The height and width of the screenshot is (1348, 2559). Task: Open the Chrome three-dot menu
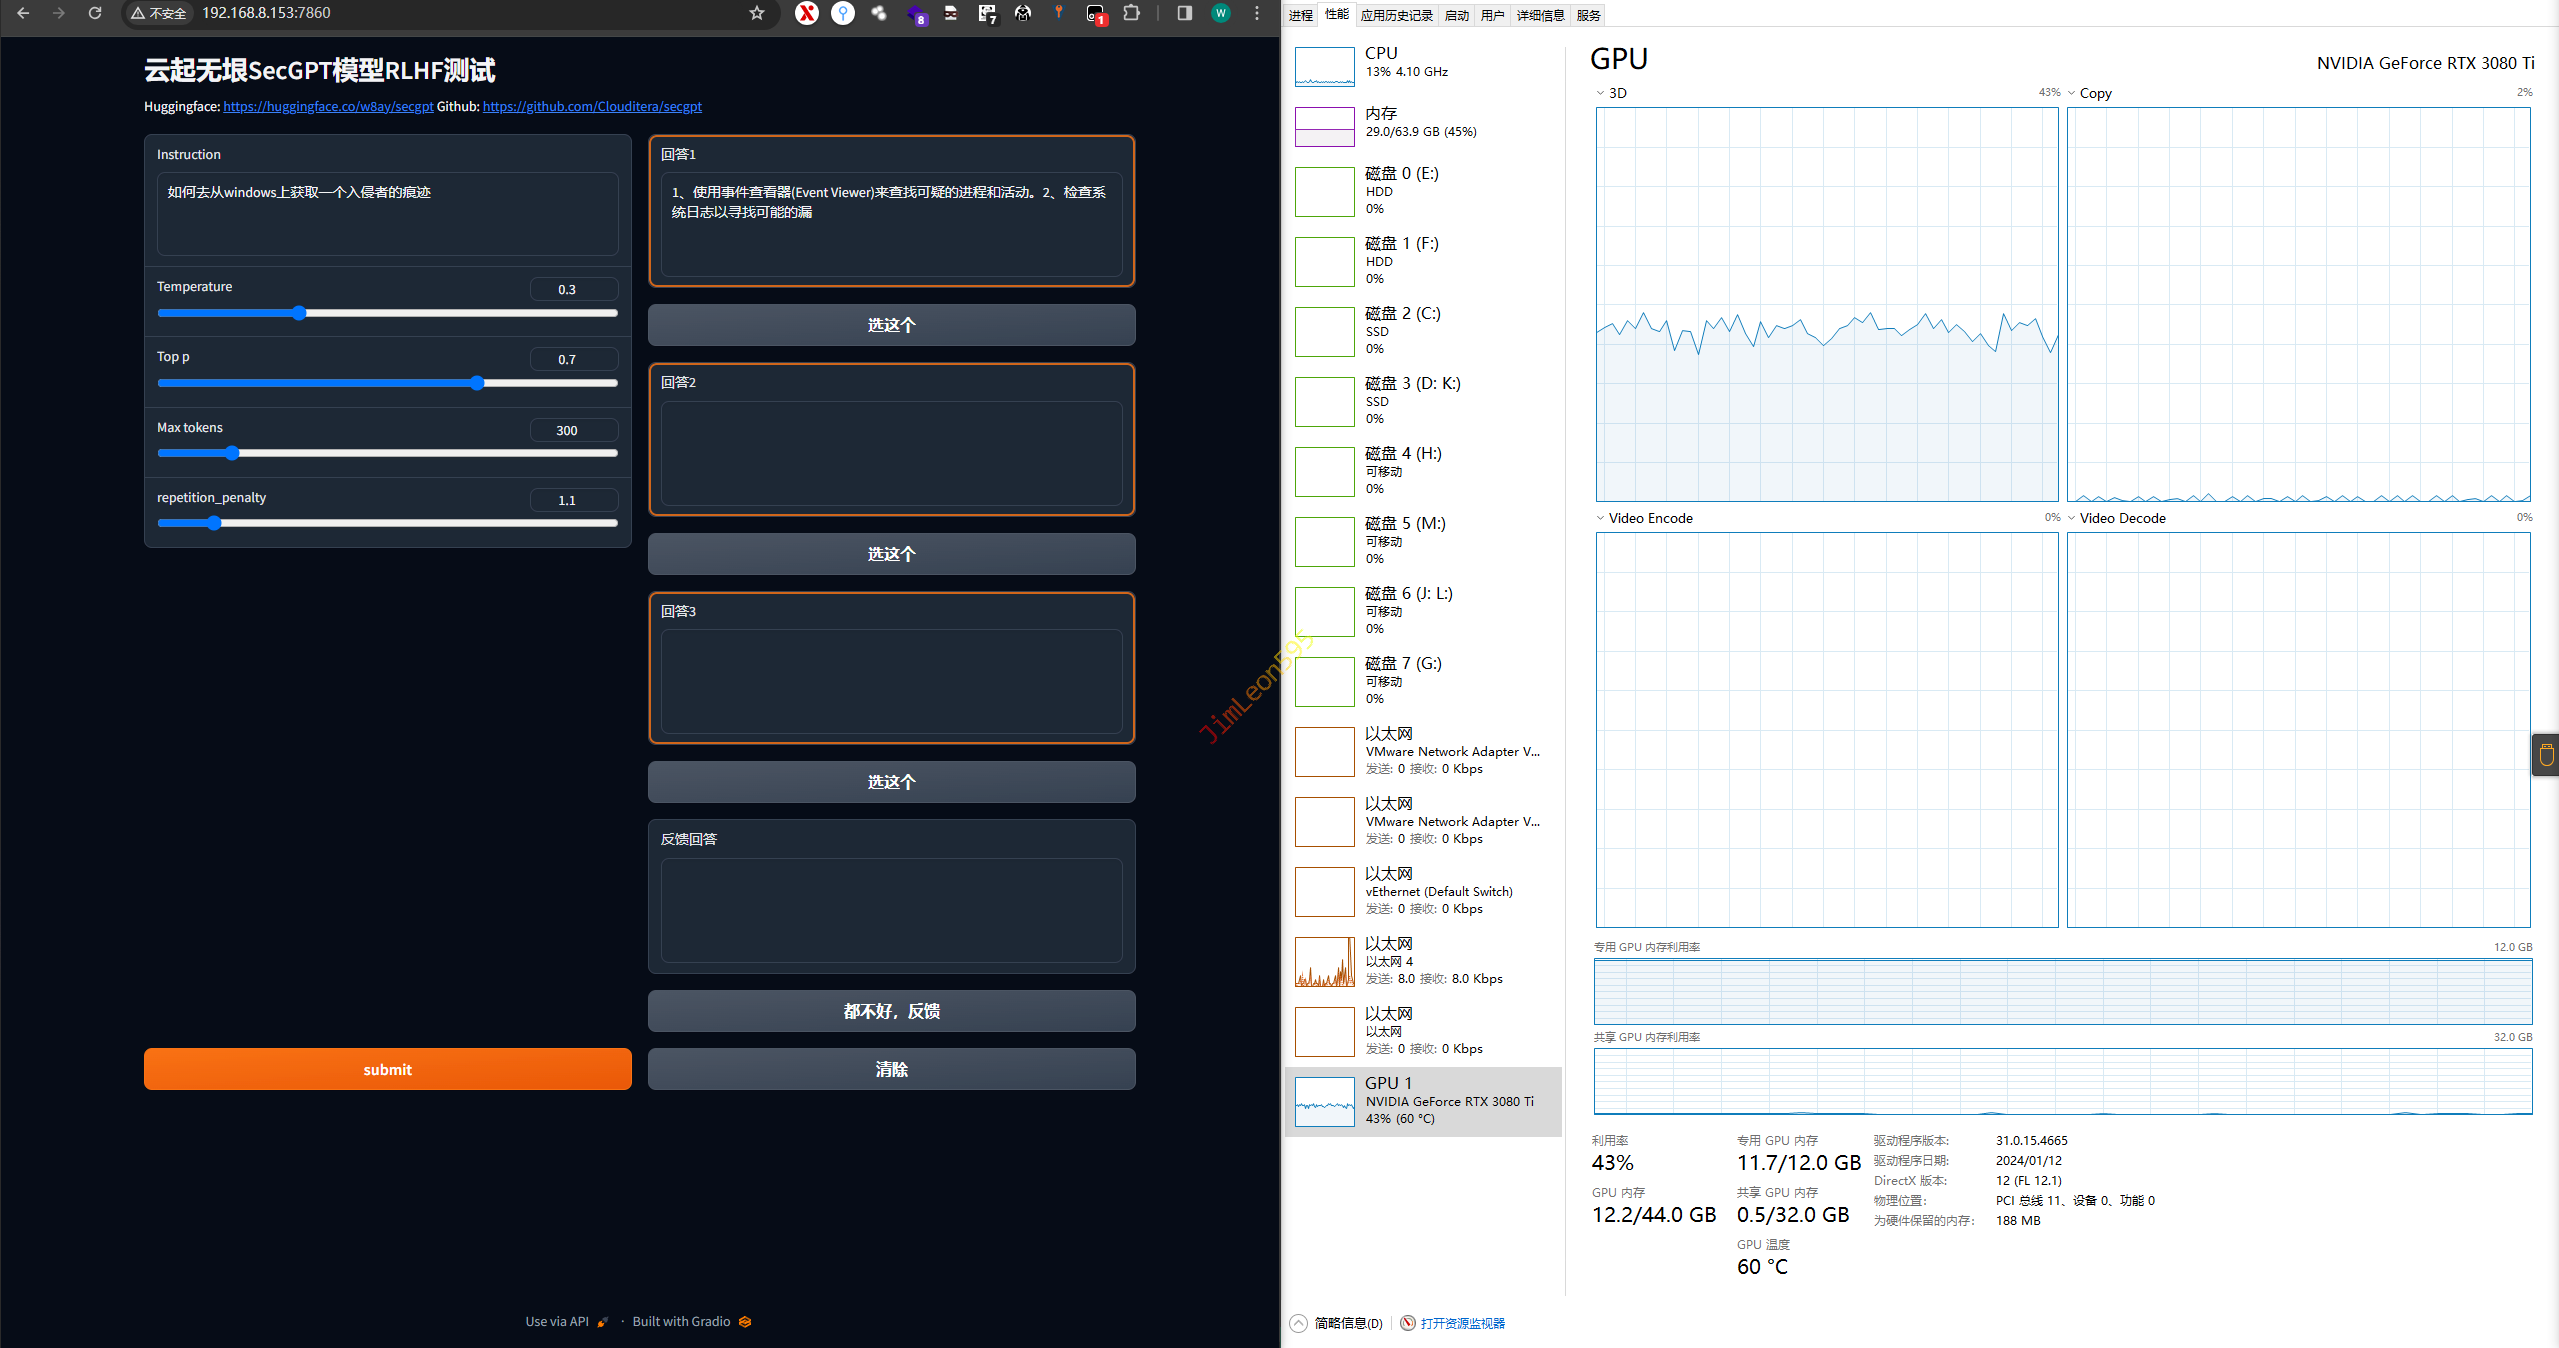tap(1257, 13)
